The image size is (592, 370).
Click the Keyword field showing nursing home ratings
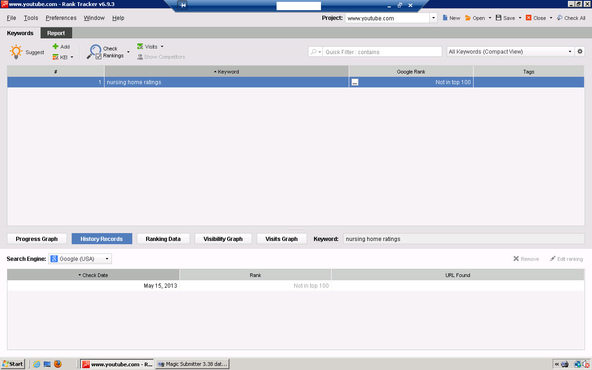464,239
